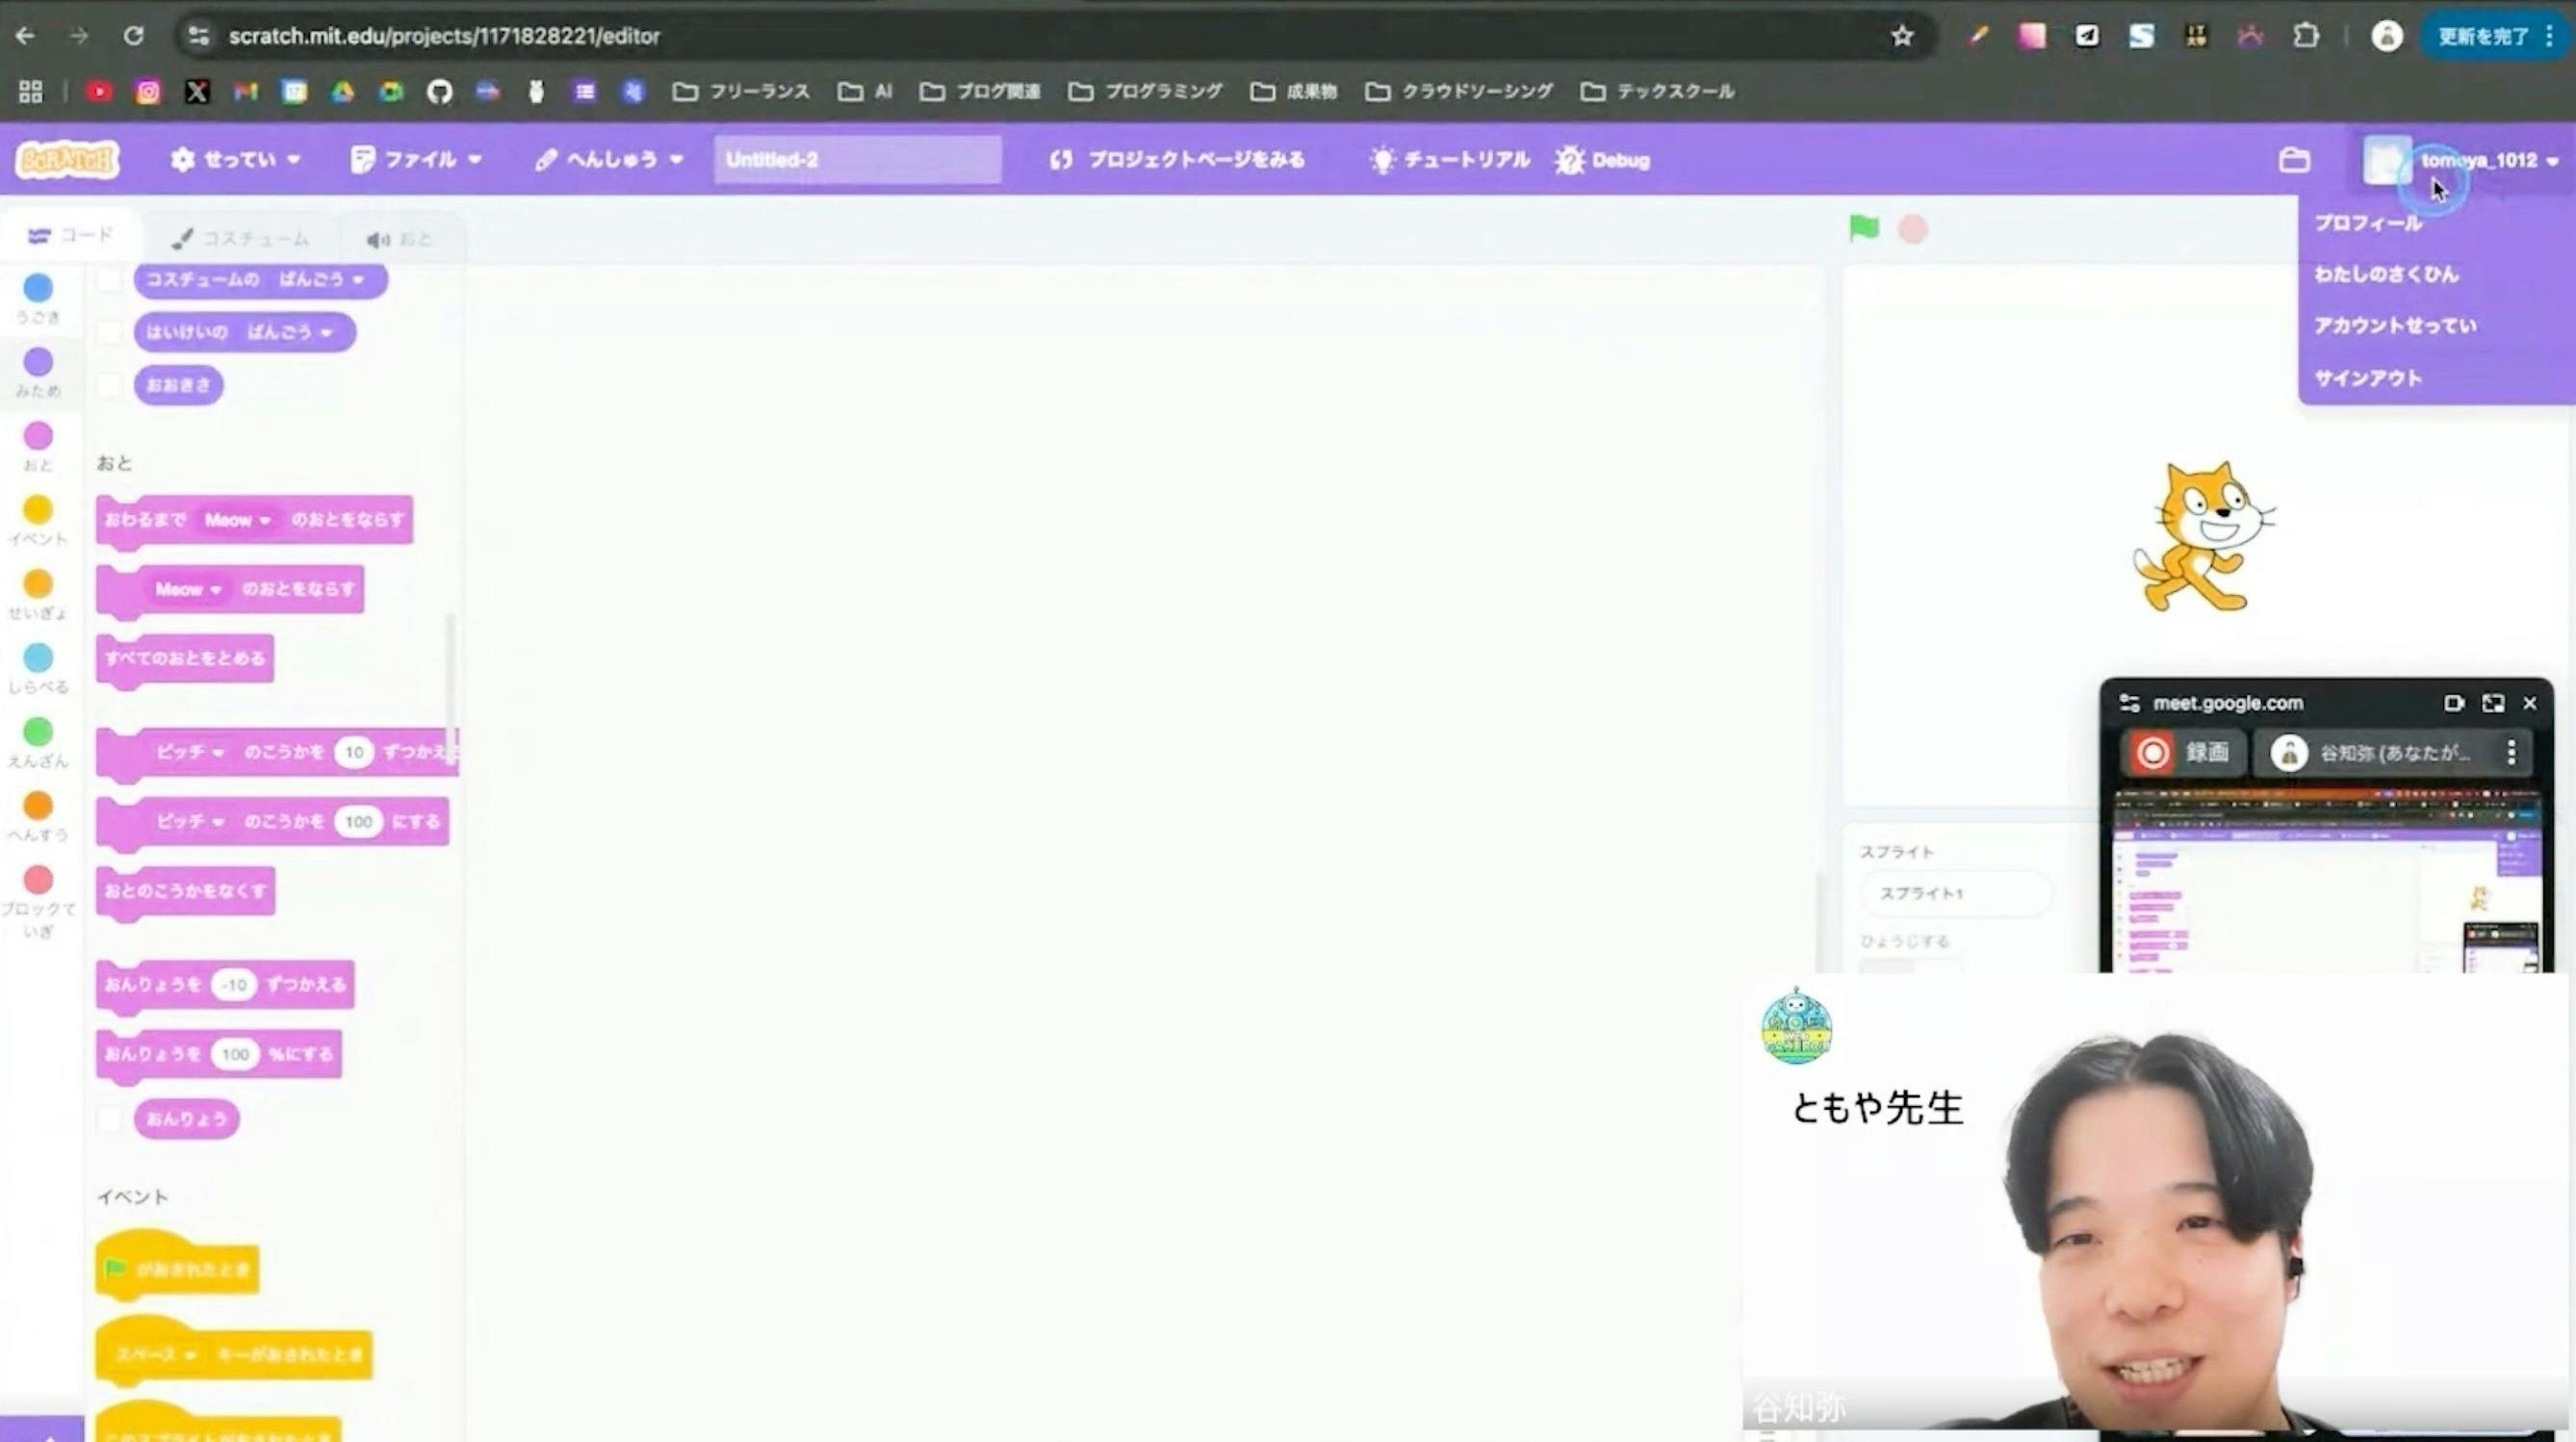
Task: Open the チュートリアル tutorials link
Action: pos(1449,160)
